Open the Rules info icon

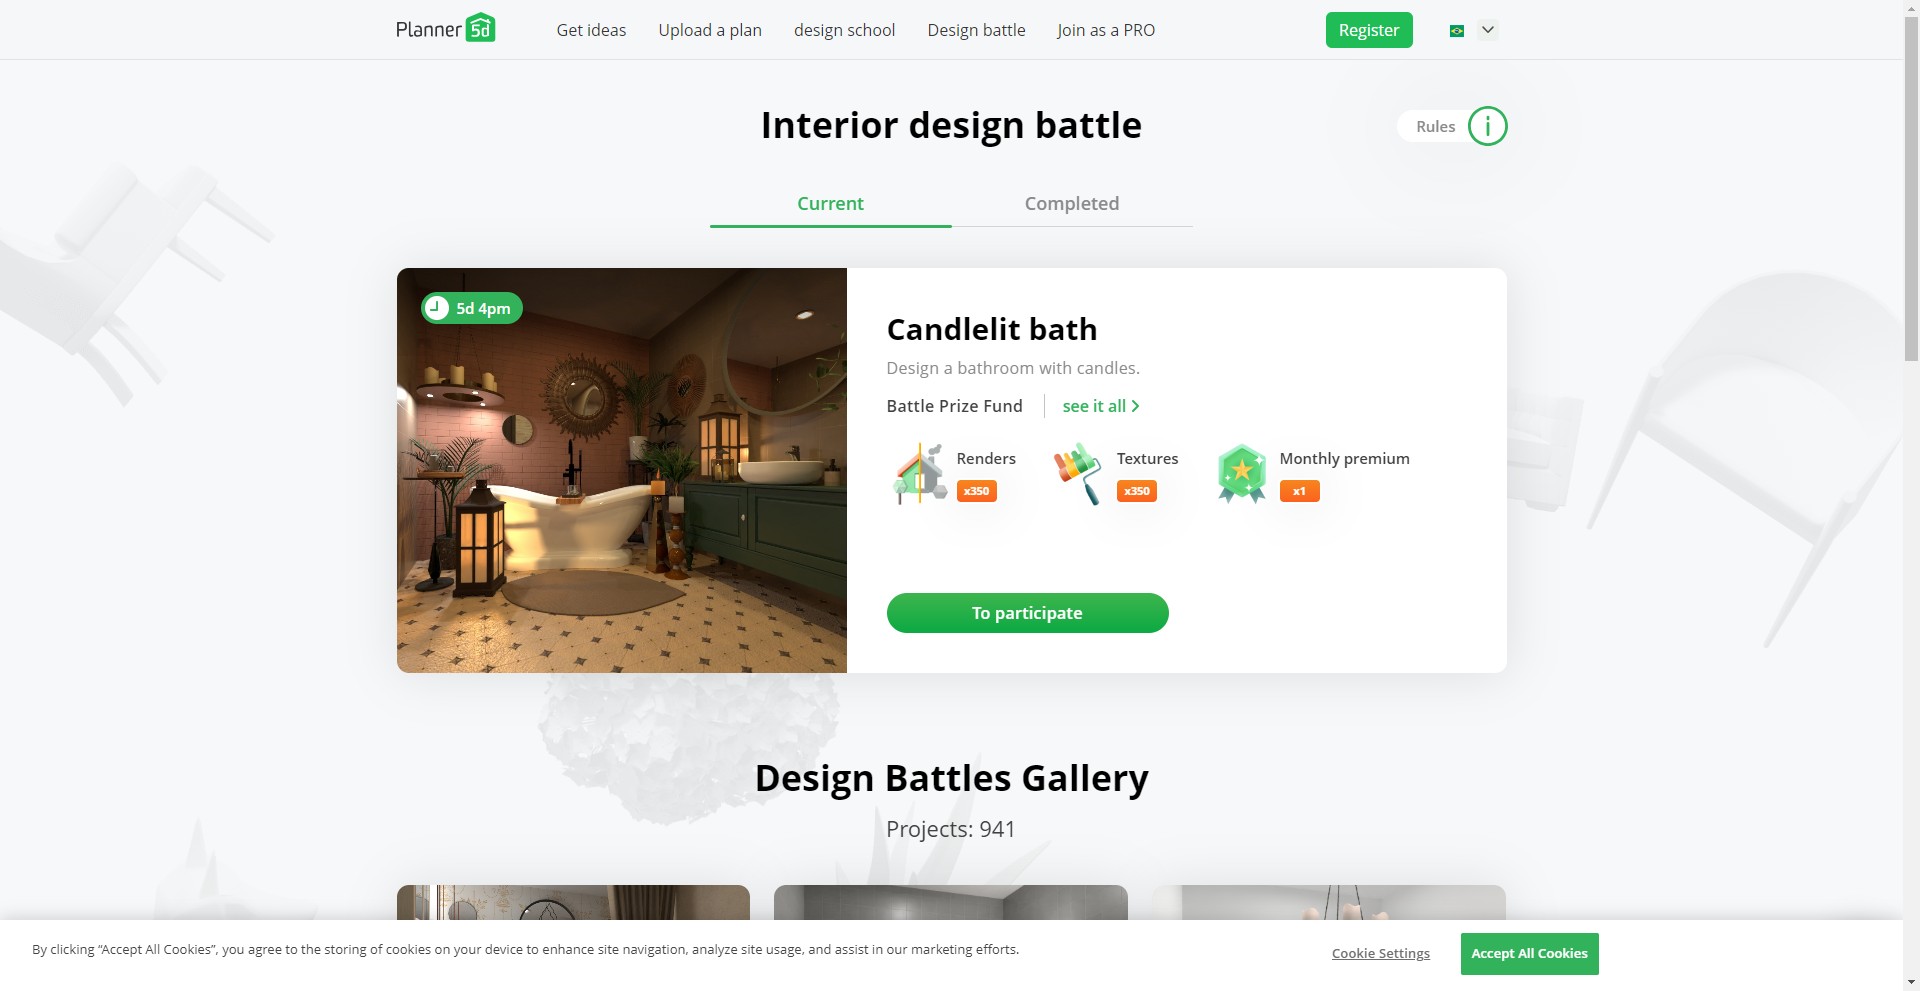[1487, 126]
